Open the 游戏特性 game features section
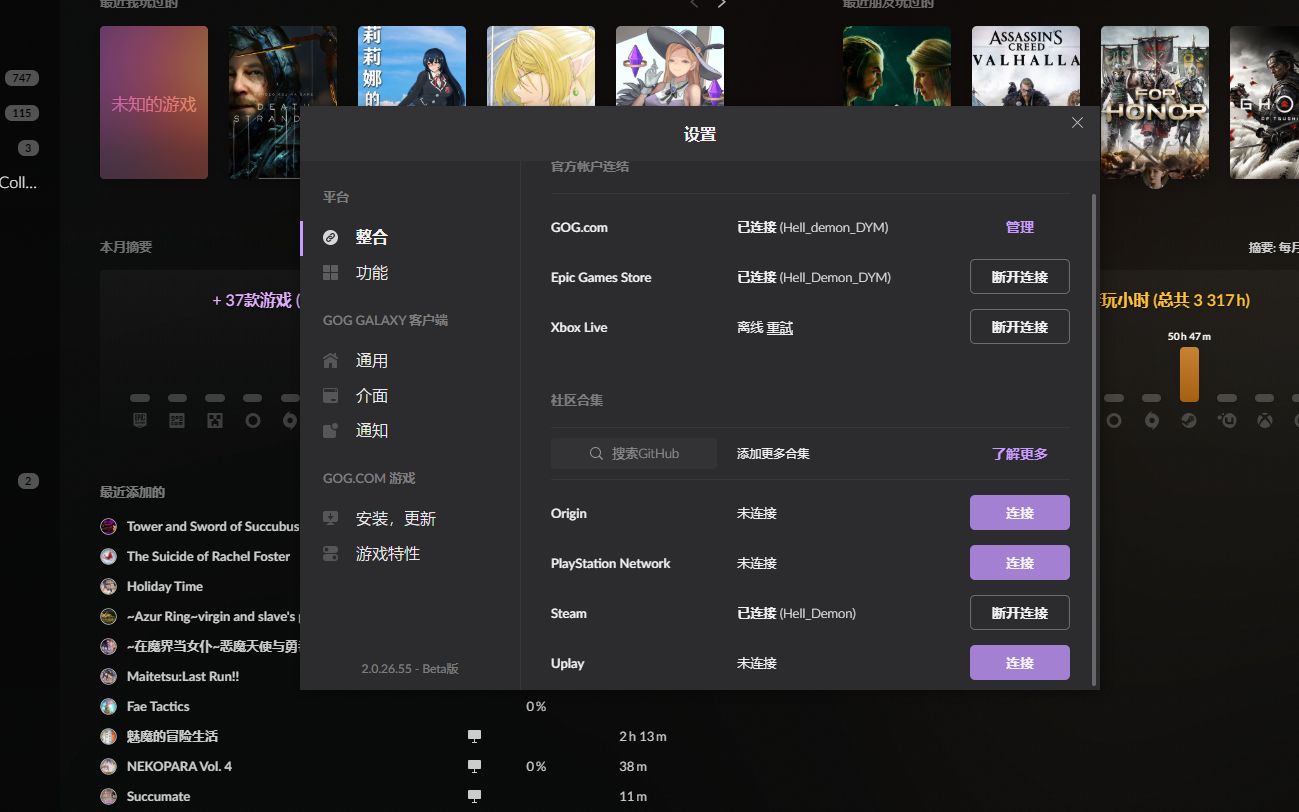 (387, 554)
